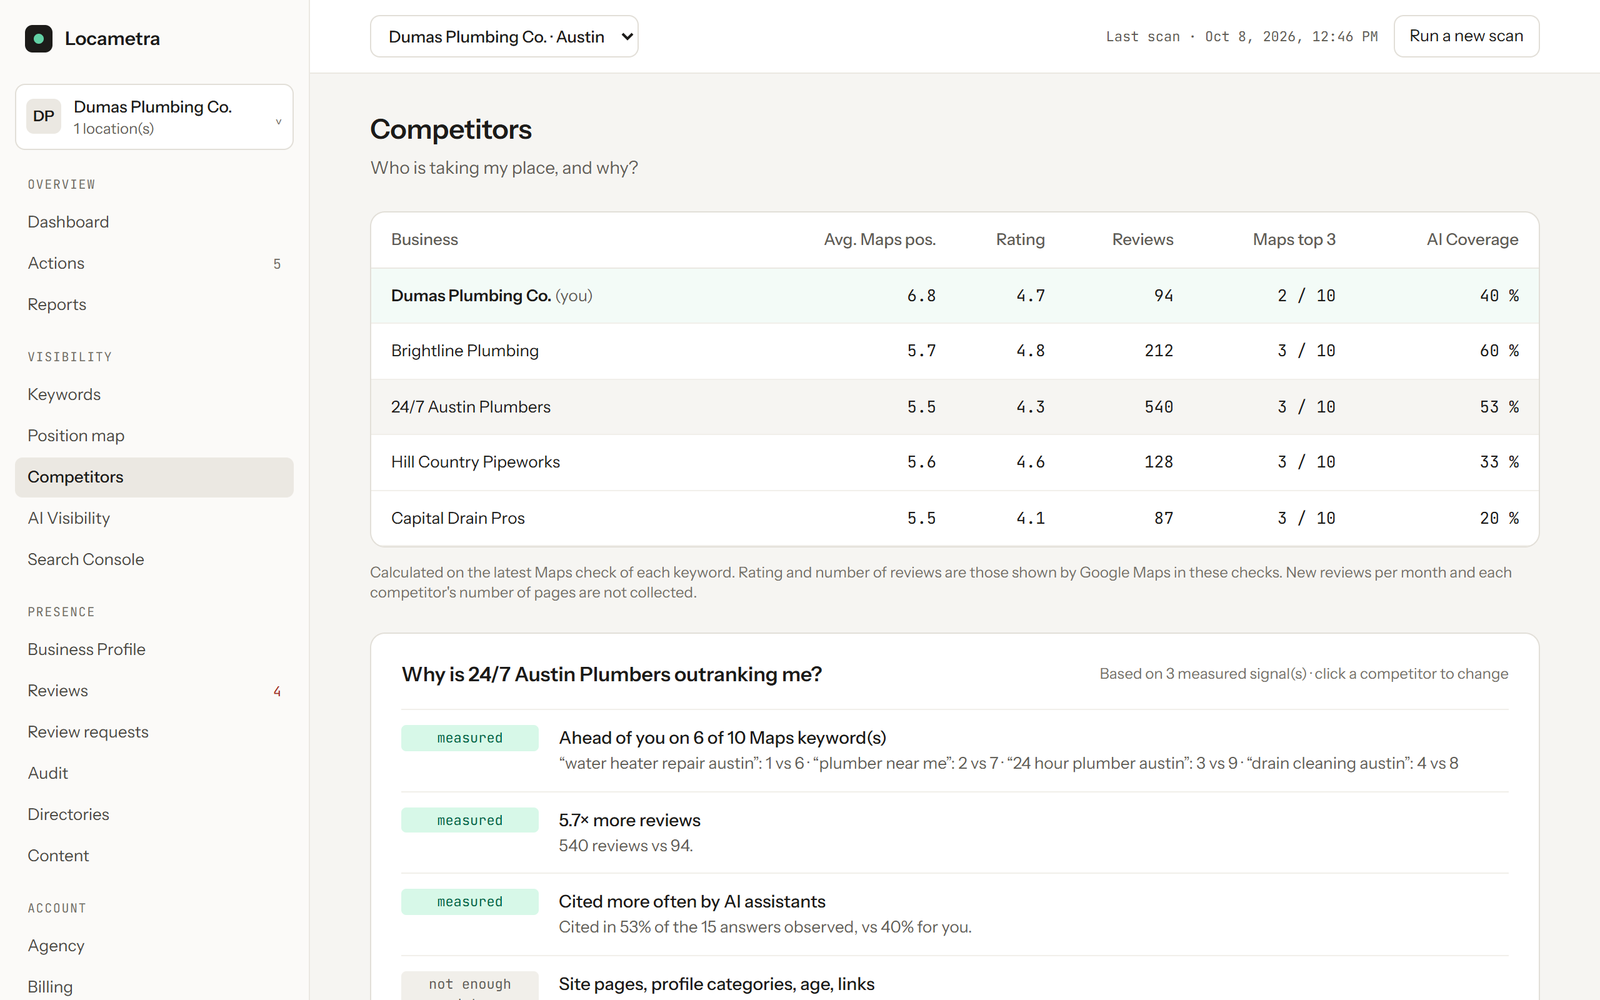Click the Avg. Maps pos. column header

879,239
